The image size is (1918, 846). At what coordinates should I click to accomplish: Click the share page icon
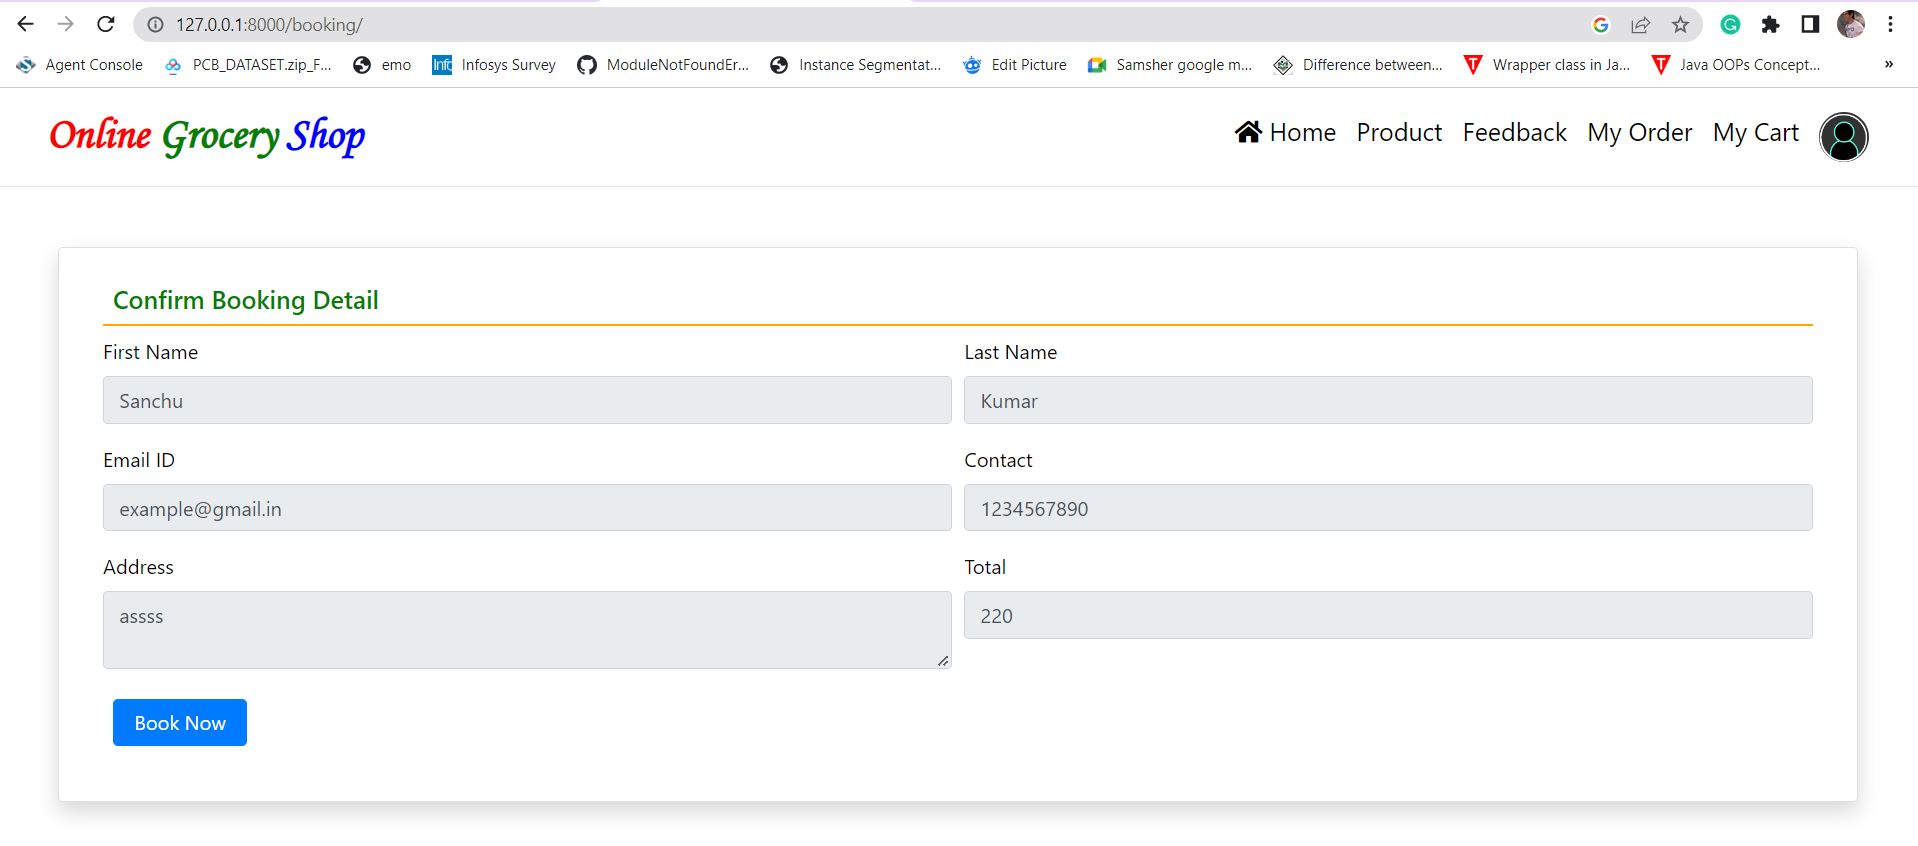pos(1640,25)
